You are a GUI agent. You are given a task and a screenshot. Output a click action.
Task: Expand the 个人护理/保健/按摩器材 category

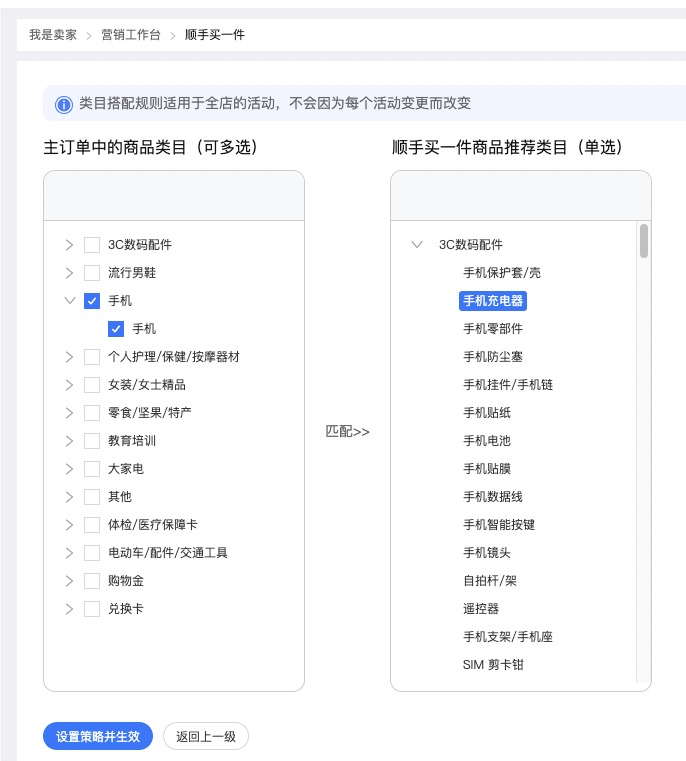[69, 357]
